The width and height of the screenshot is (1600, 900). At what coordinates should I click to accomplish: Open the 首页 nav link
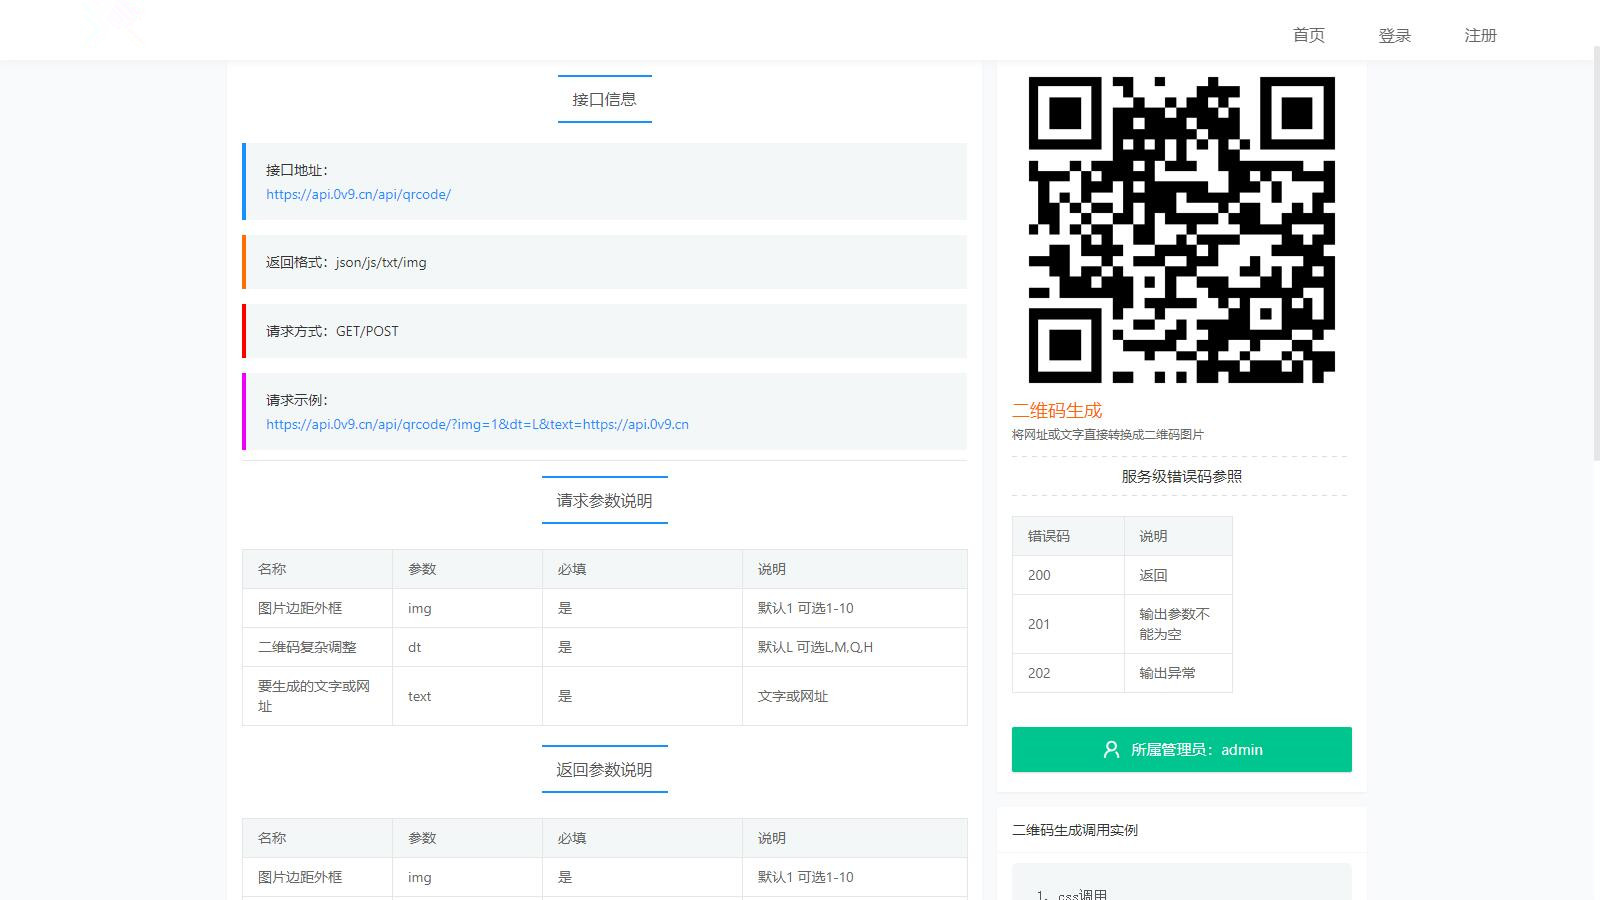coord(1308,35)
